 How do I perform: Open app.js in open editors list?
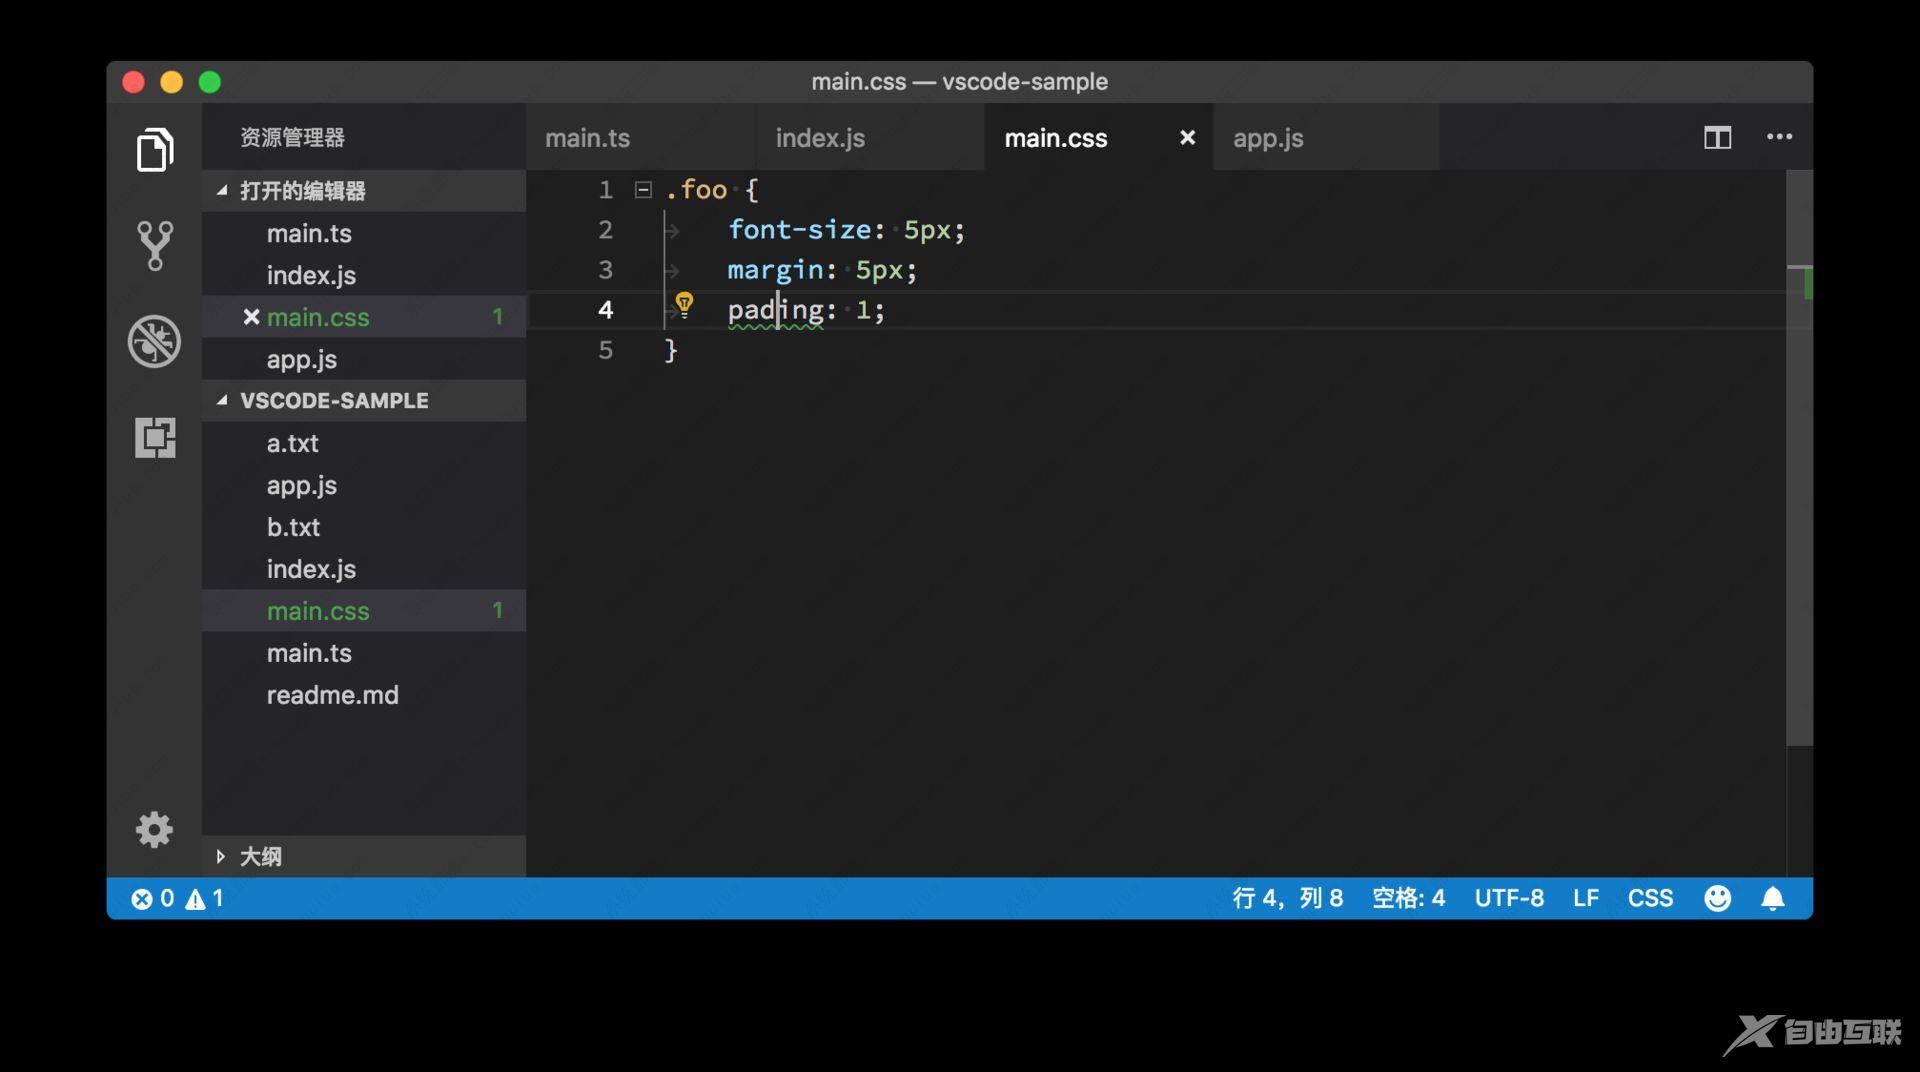point(364,359)
